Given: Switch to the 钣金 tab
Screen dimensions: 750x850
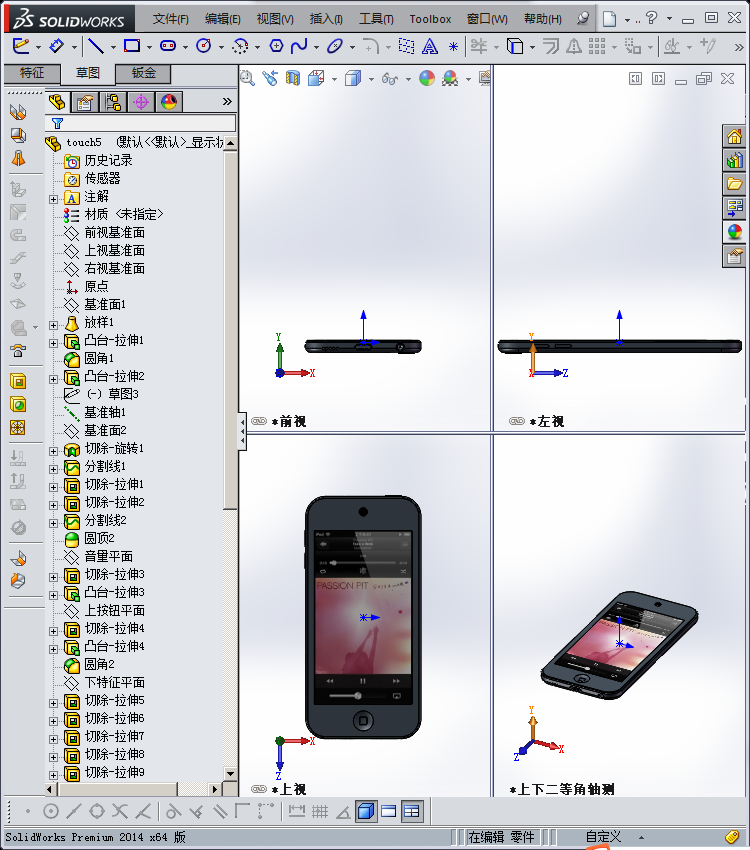Looking at the screenshot, I should click(144, 73).
